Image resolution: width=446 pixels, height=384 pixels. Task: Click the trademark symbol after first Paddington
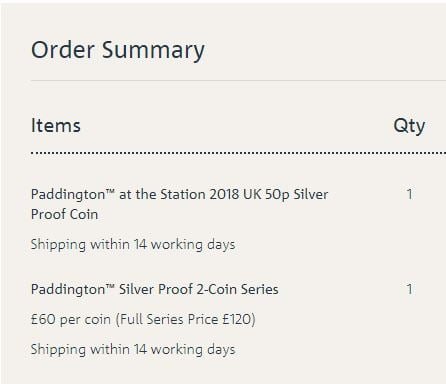pos(110,191)
